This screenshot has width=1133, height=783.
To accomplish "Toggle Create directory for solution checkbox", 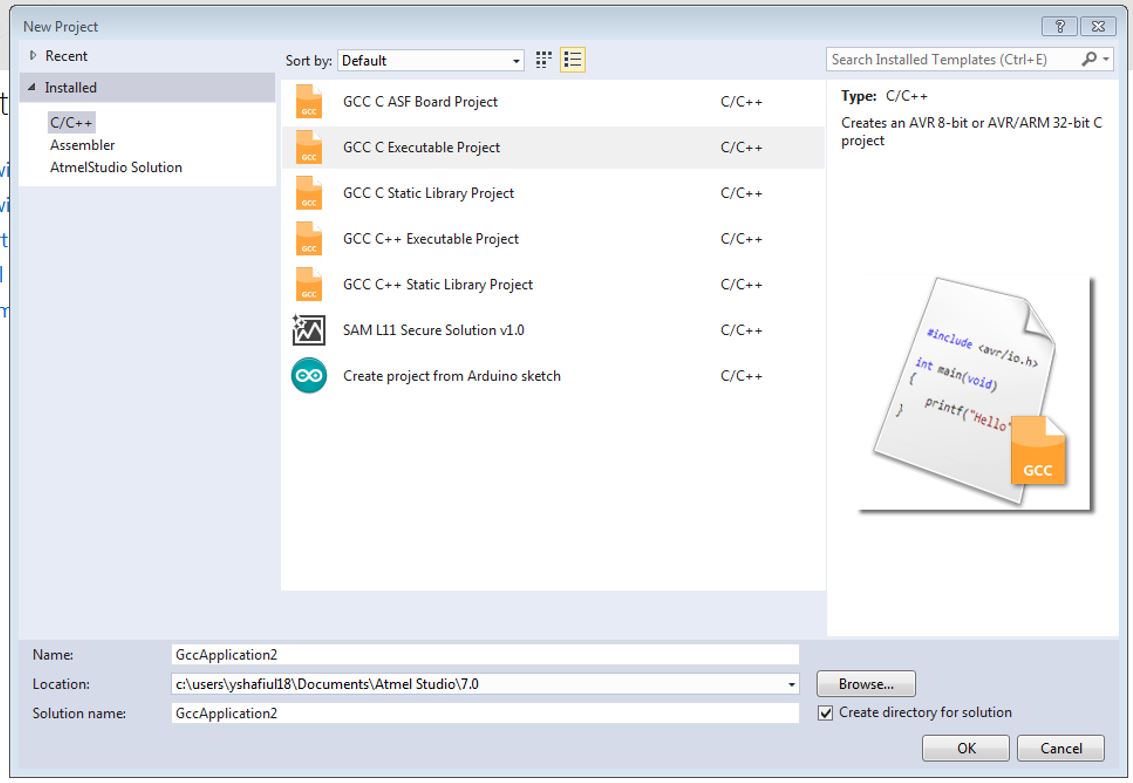I will pyautogui.click(x=825, y=713).
